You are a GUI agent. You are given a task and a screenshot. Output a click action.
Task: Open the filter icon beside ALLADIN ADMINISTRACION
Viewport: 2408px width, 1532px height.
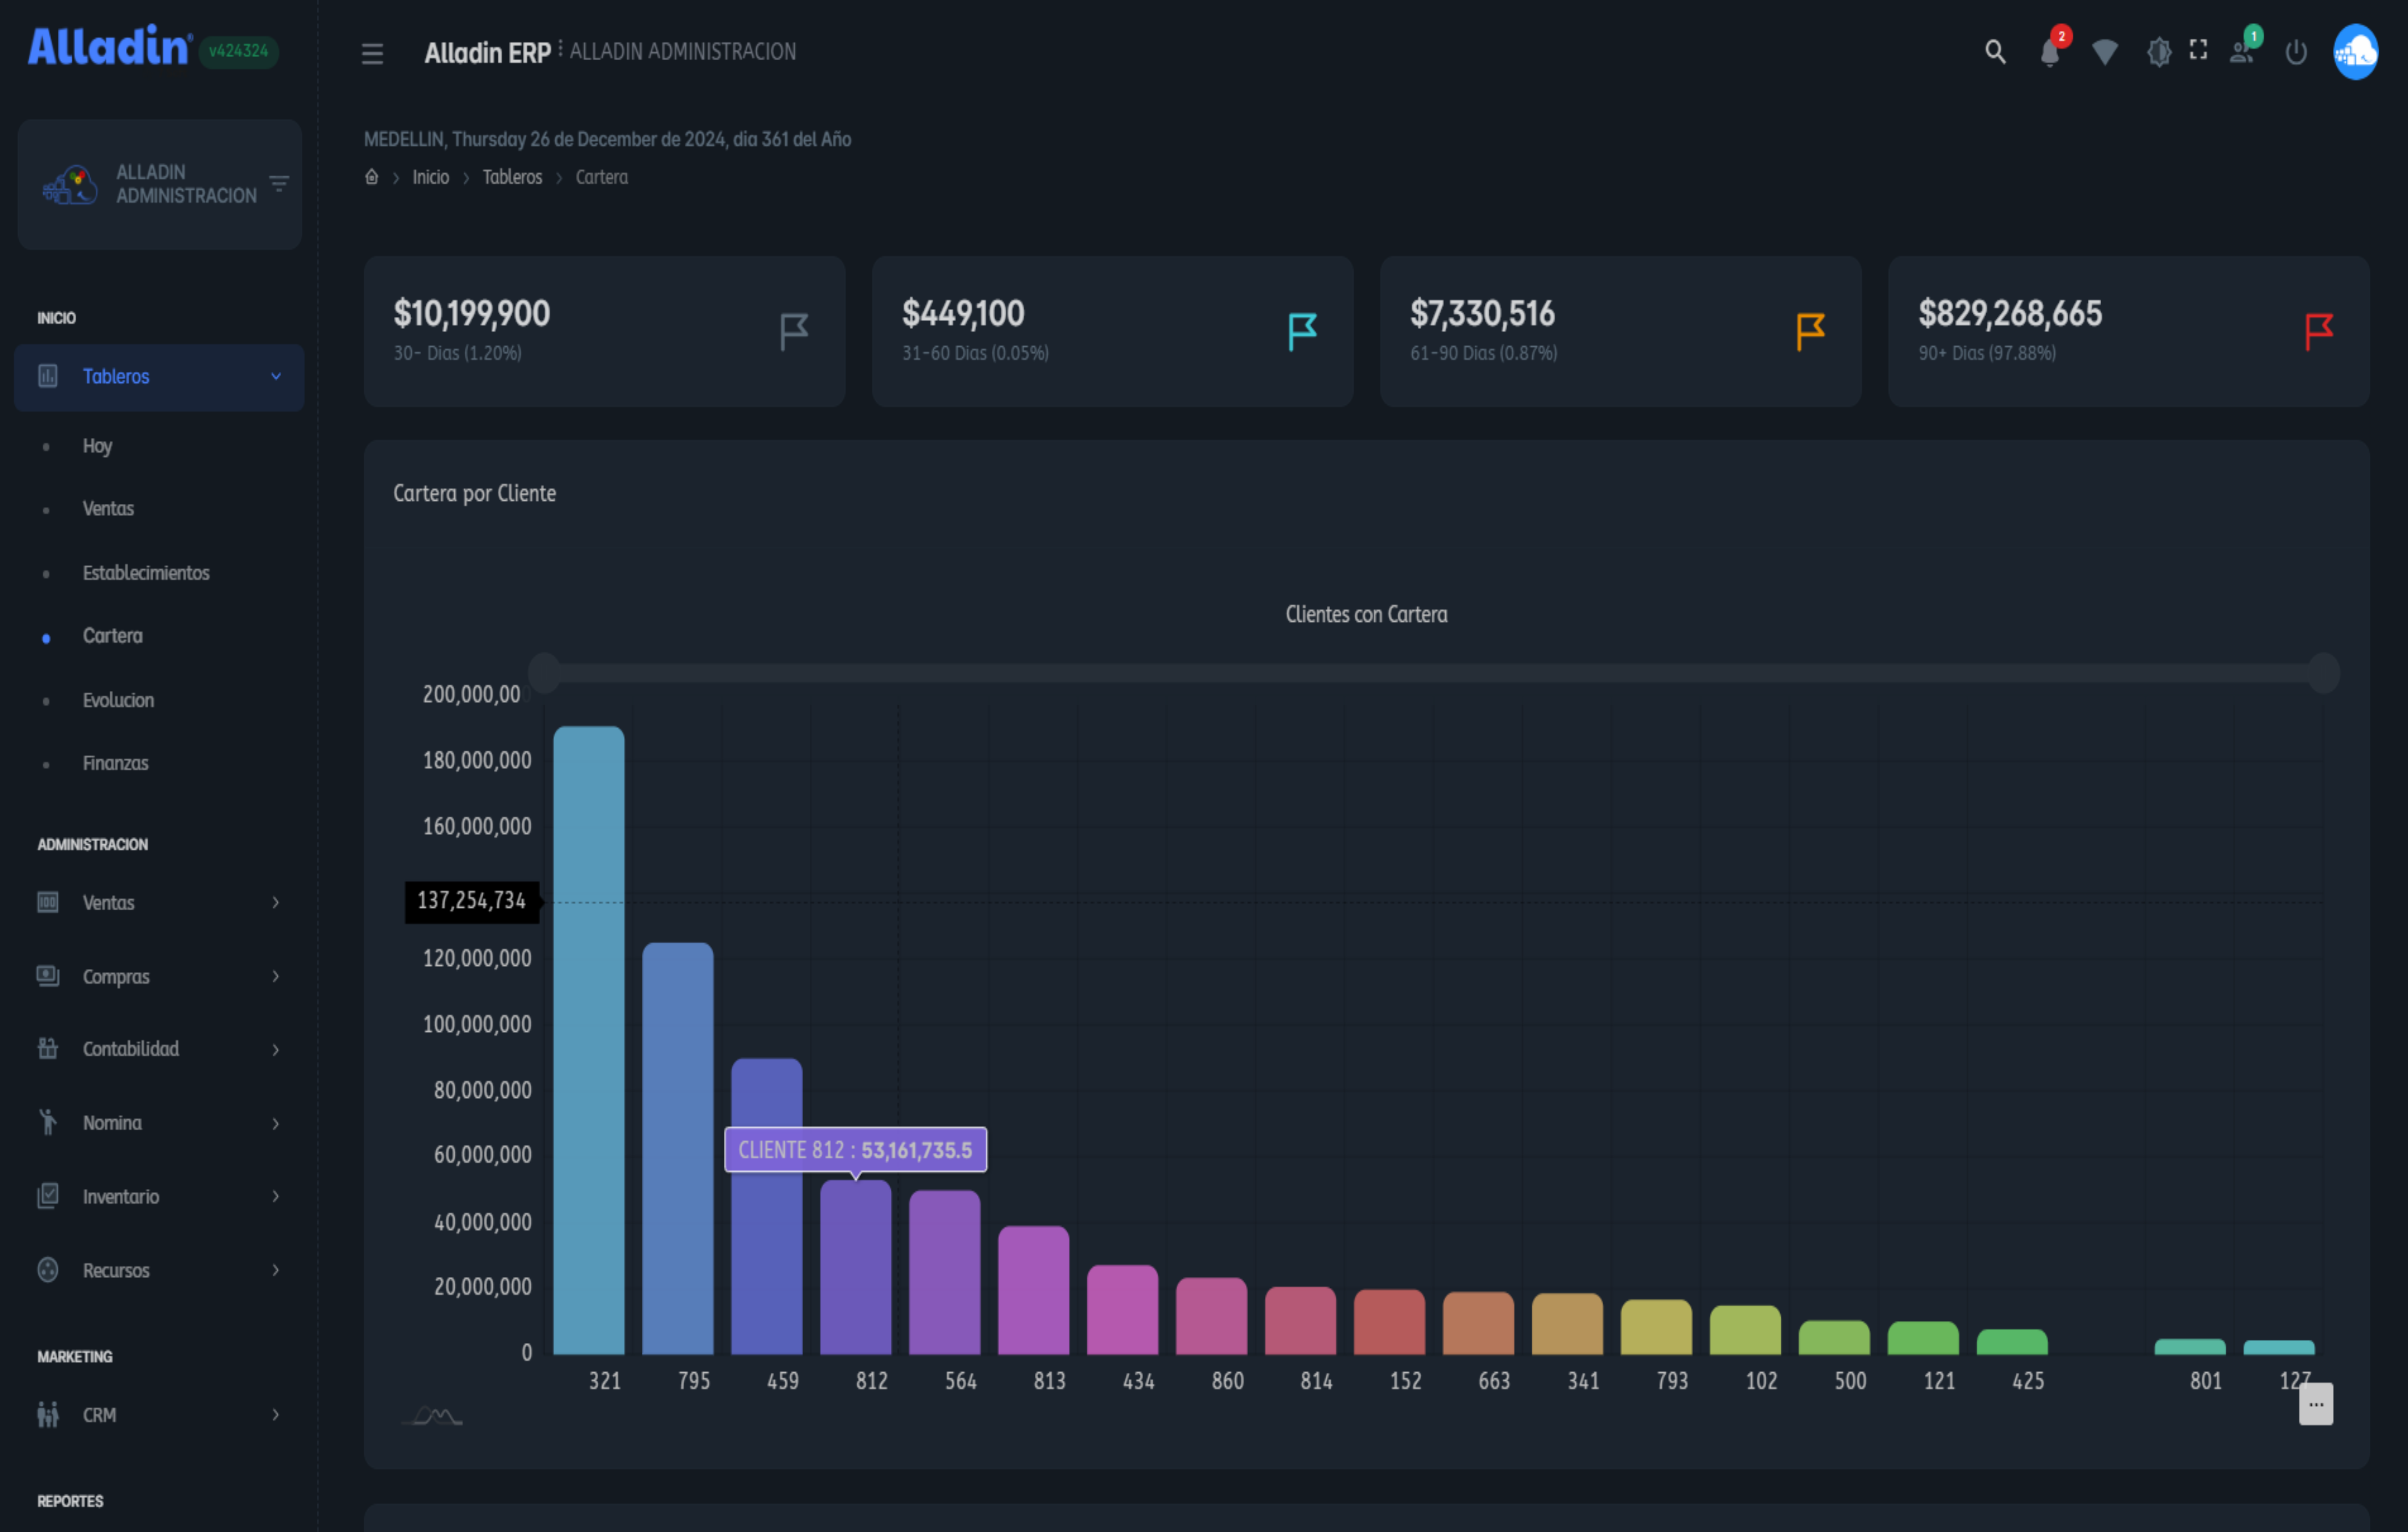point(279,183)
